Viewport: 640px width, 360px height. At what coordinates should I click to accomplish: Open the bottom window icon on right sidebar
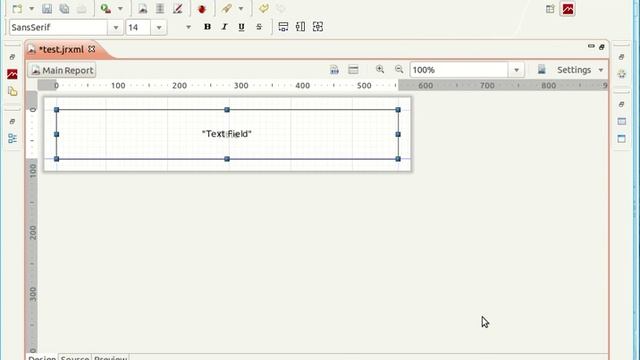point(622,139)
